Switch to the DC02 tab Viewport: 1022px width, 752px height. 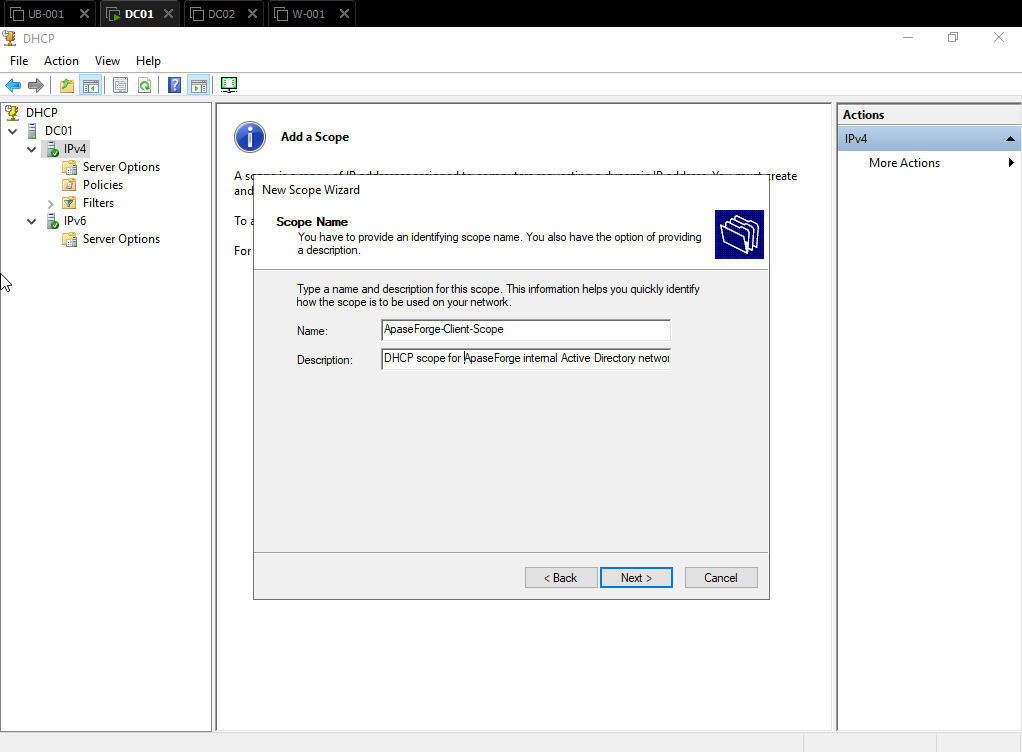[x=221, y=14]
